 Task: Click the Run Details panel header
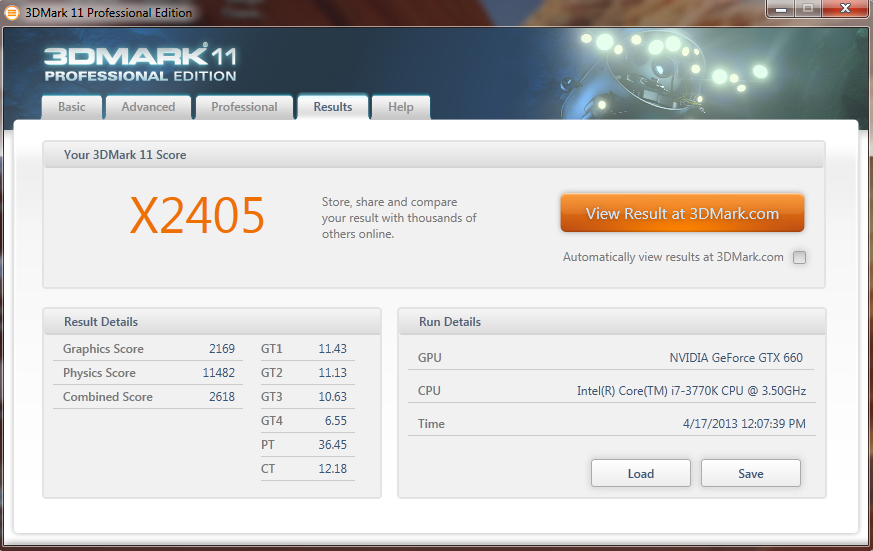(x=612, y=322)
